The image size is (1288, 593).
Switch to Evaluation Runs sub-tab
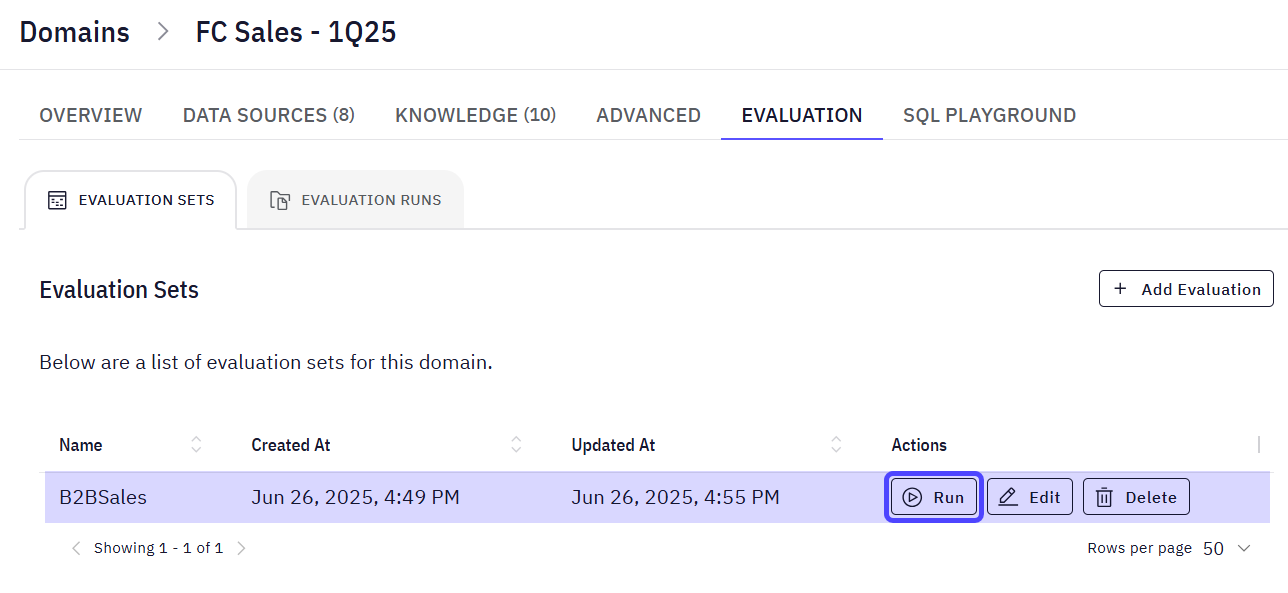tap(355, 200)
